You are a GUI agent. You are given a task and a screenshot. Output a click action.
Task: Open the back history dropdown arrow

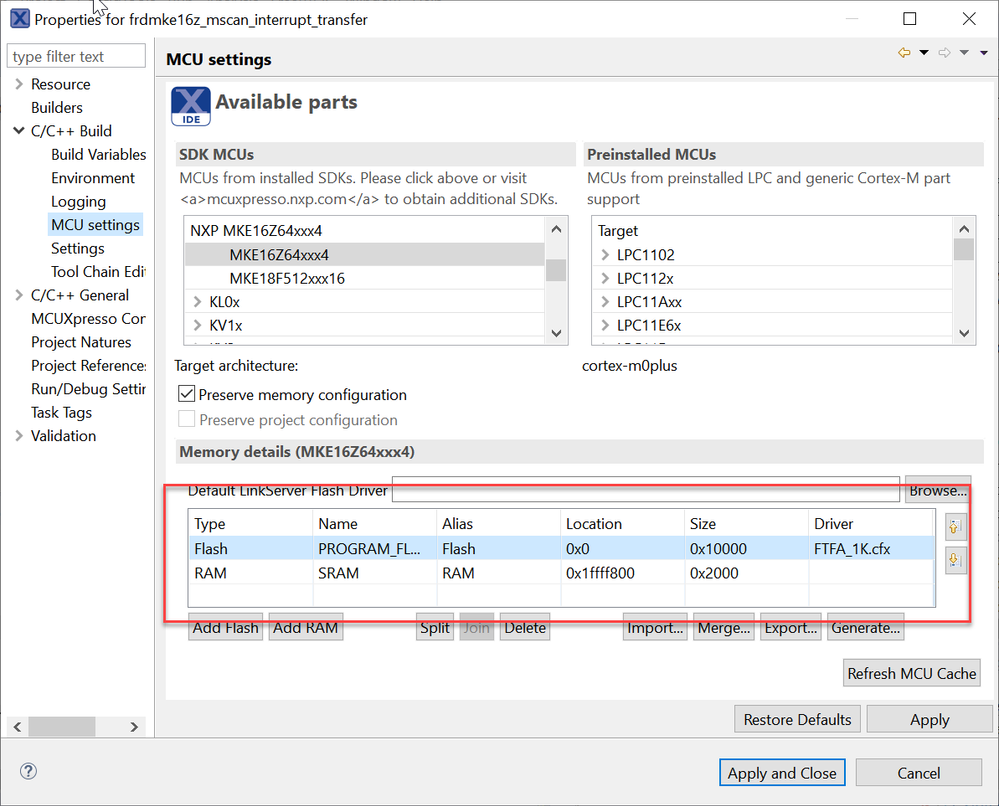924,53
